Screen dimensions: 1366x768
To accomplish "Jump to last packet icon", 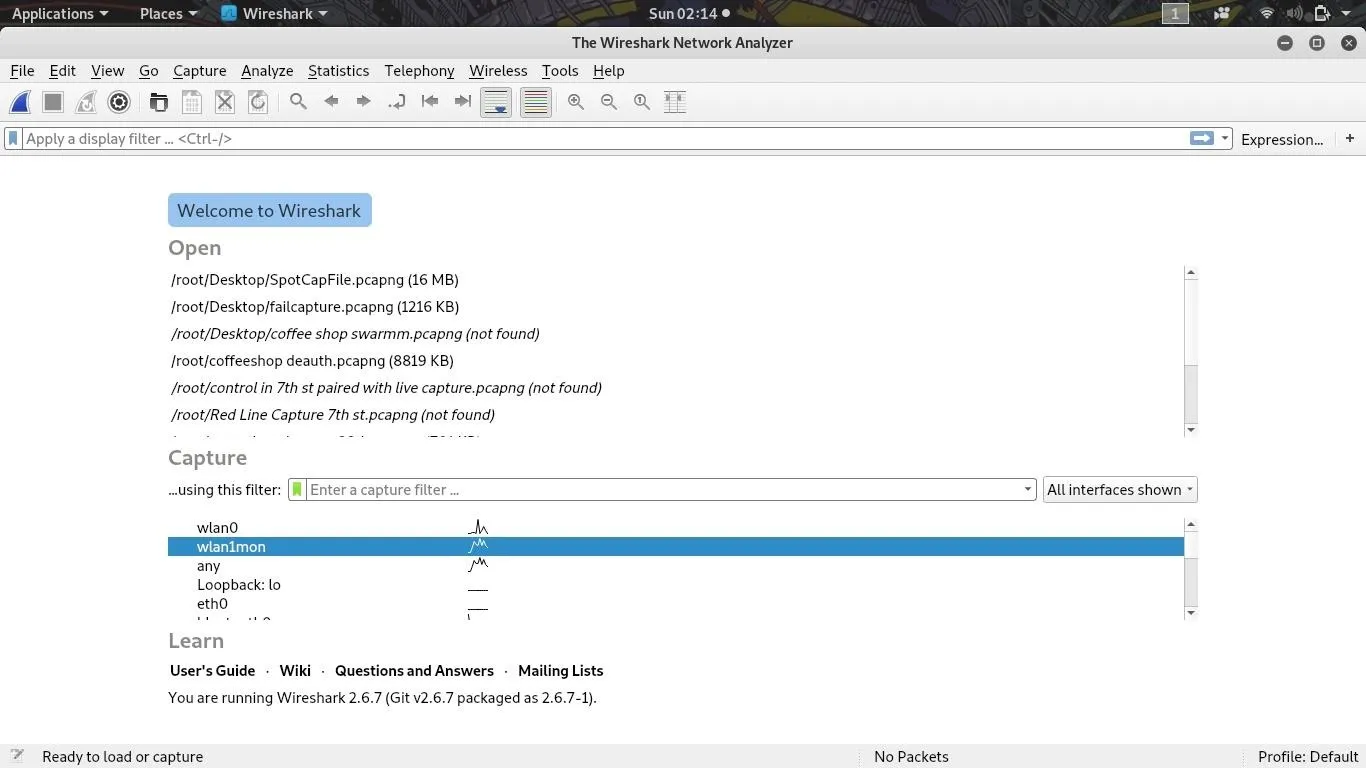I will point(463,101).
